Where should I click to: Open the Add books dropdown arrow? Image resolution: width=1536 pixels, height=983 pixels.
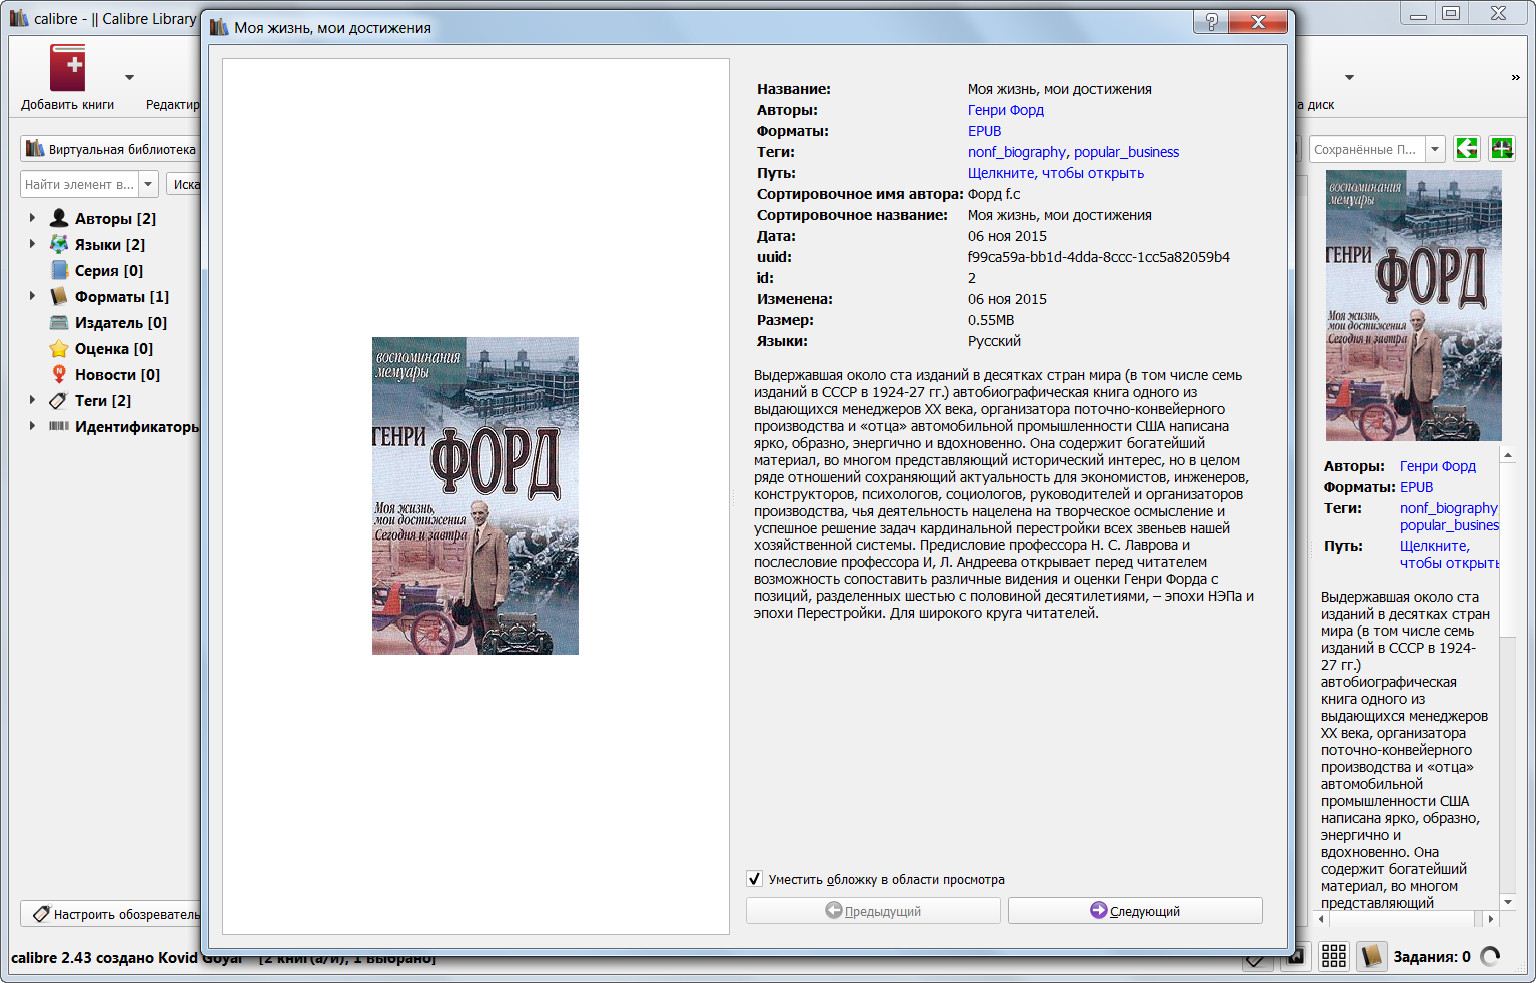(129, 77)
